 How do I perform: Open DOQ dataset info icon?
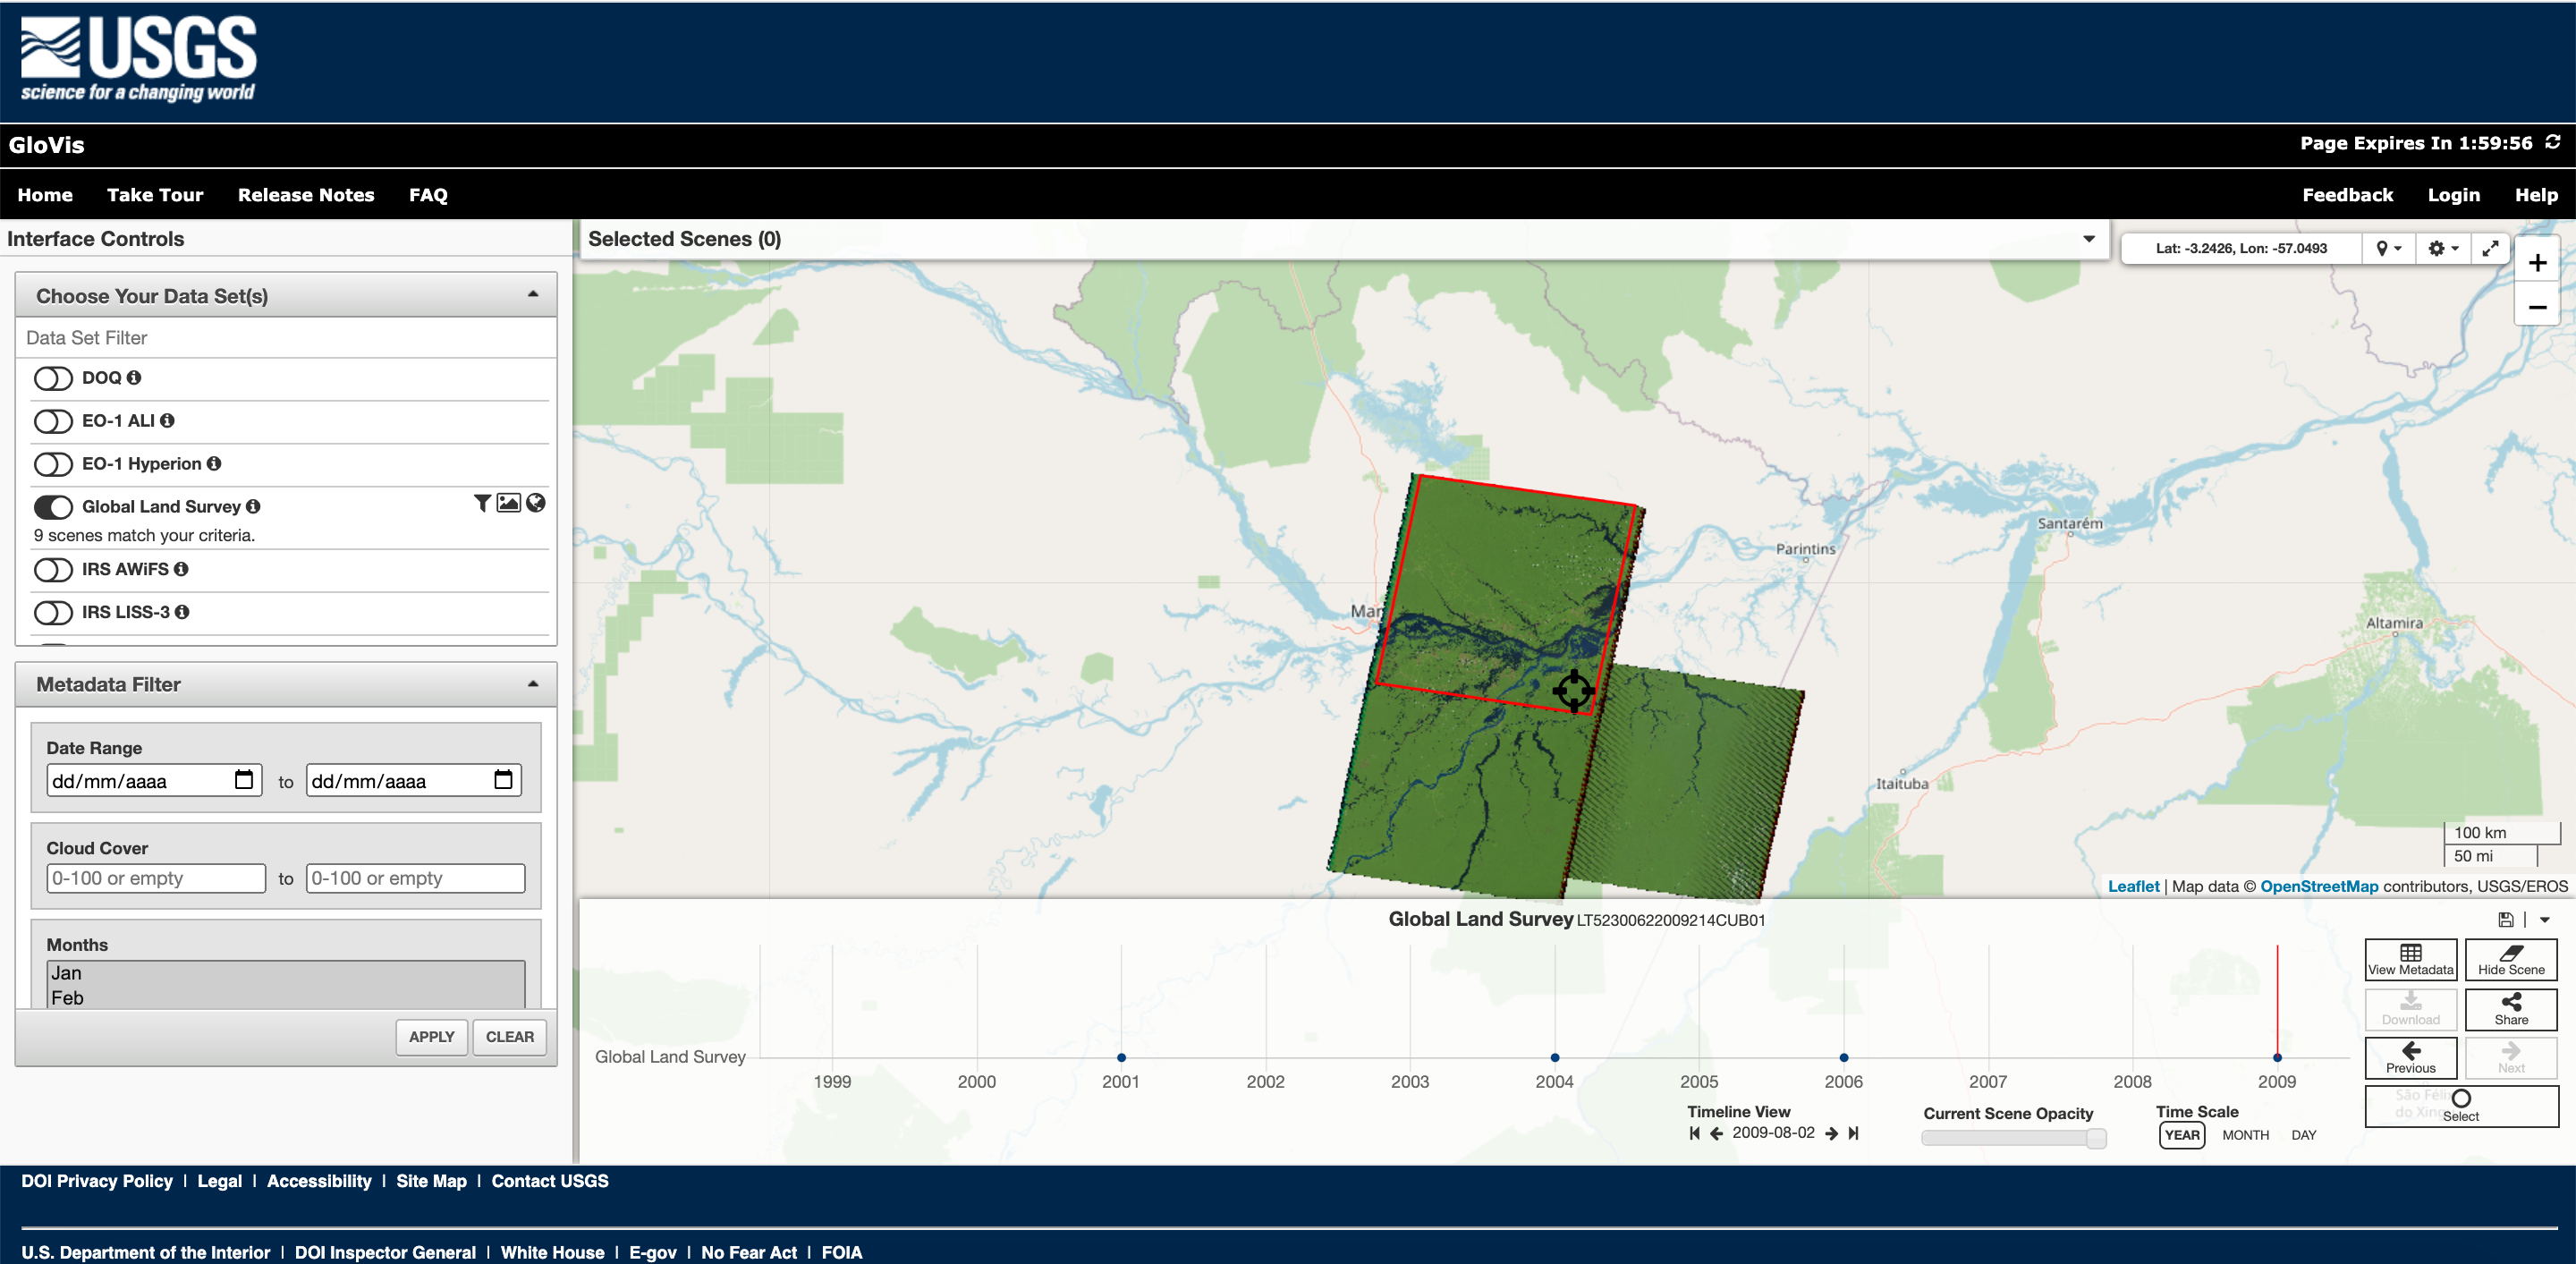pyautogui.click(x=134, y=378)
